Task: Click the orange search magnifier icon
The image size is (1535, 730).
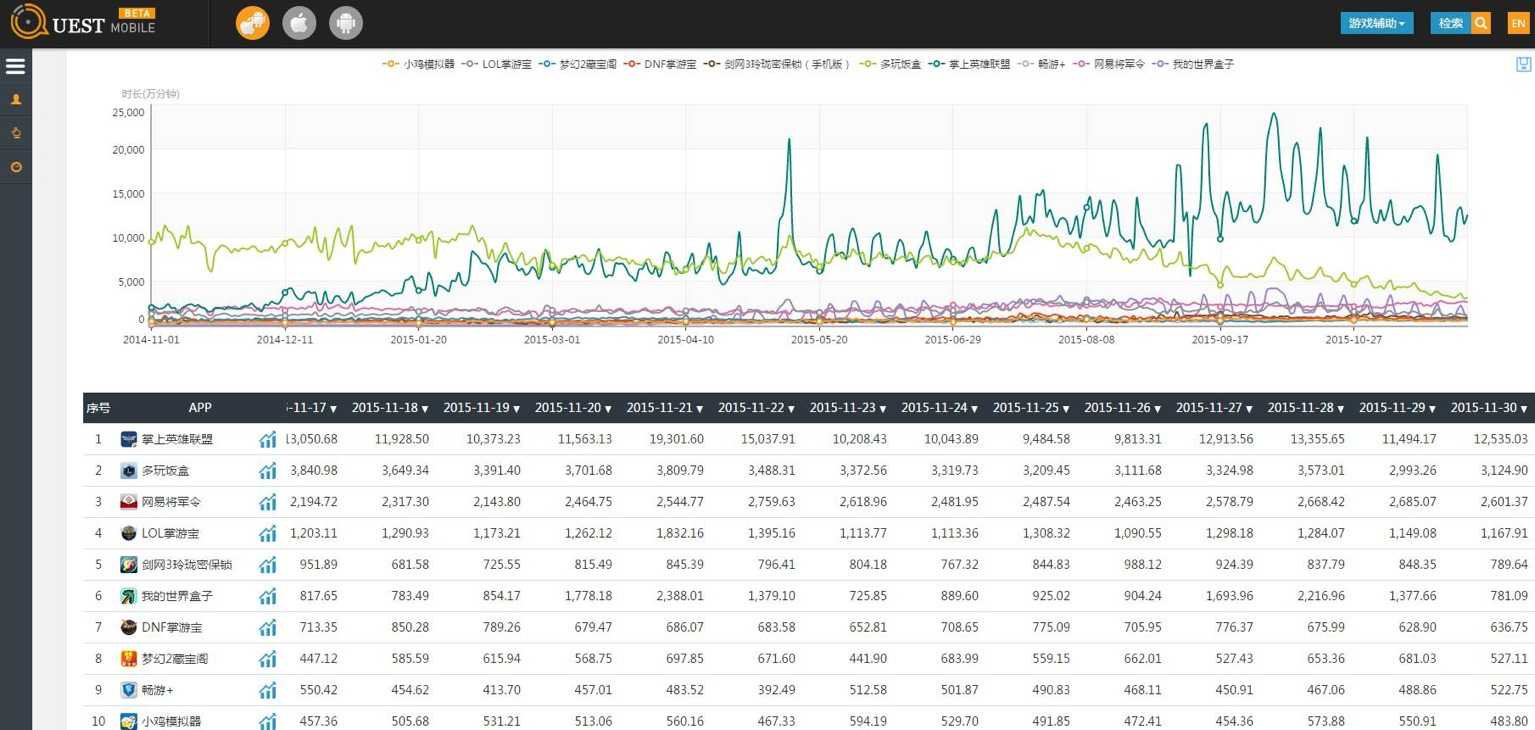Action: click(1481, 23)
